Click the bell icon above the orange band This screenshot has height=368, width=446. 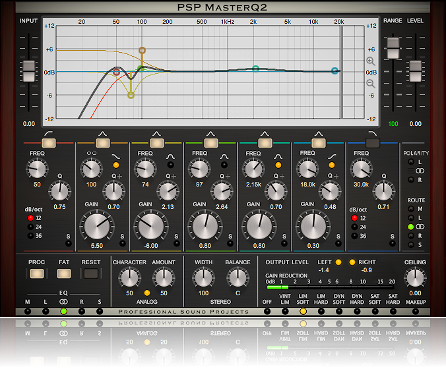pyautogui.click(x=103, y=134)
